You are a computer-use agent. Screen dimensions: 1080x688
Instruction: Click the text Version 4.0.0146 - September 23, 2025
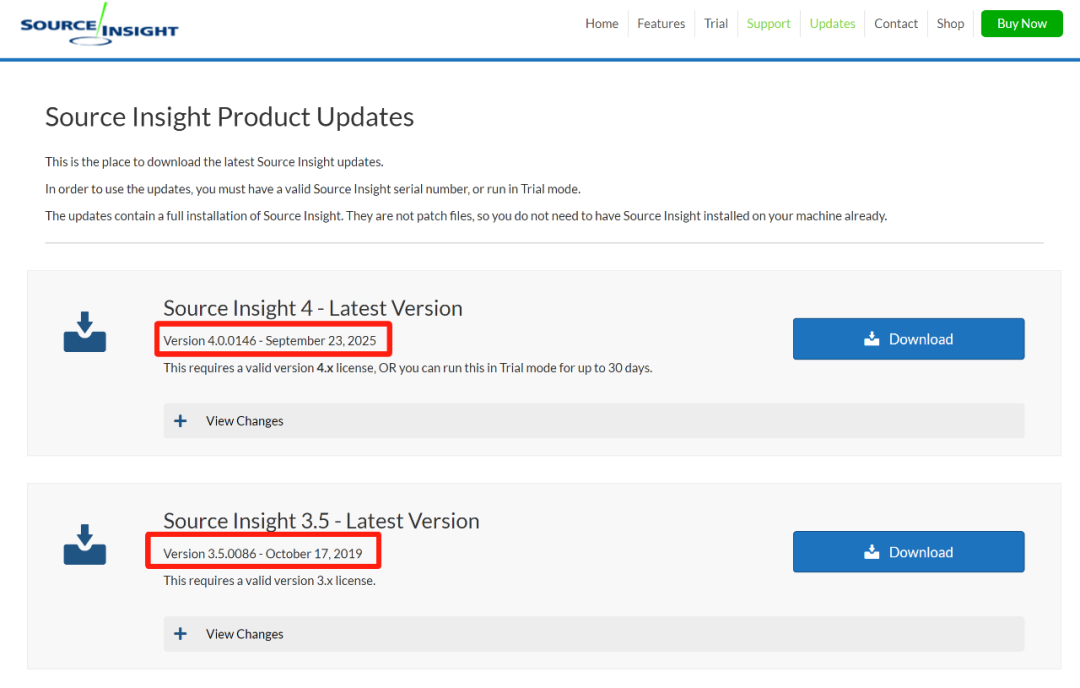point(269,341)
